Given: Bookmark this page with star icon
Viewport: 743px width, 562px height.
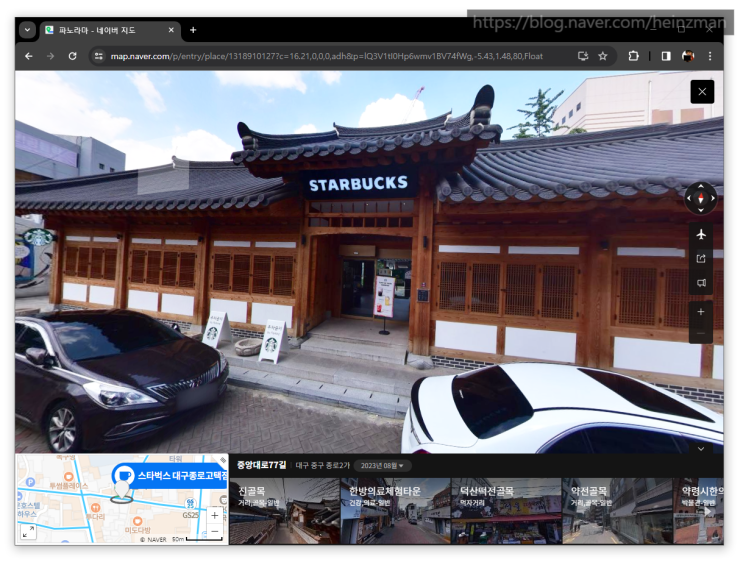Looking at the screenshot, I should [x=603, y=56].
